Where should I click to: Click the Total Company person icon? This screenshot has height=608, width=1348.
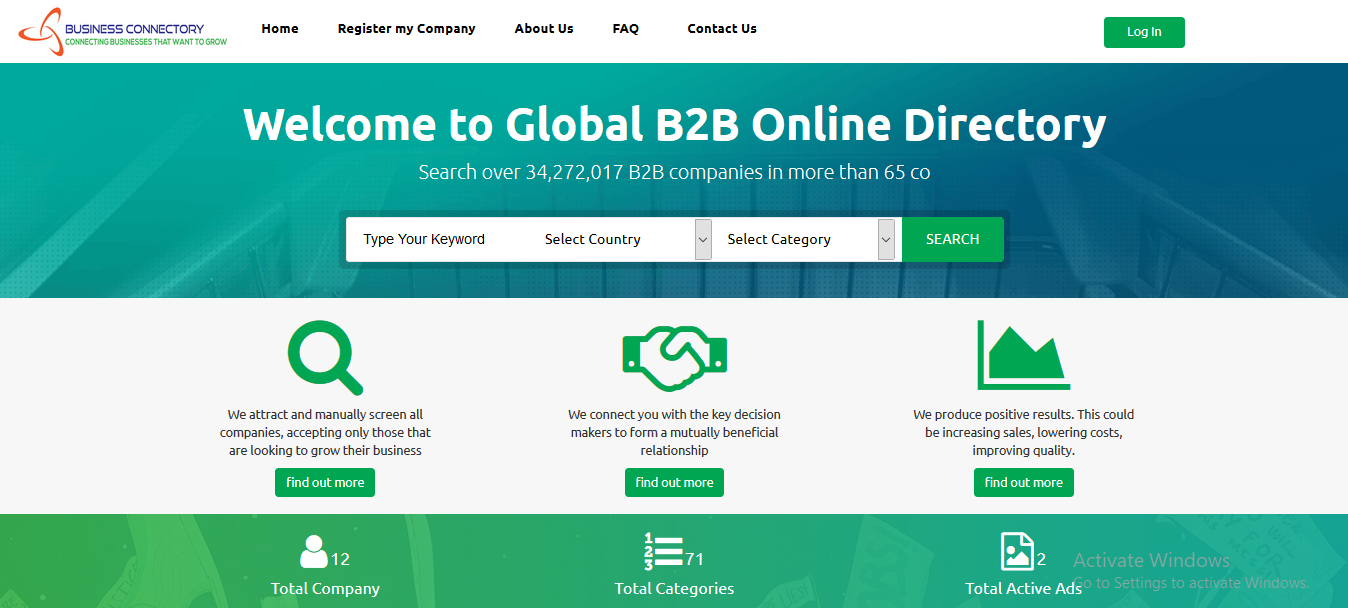314,552
